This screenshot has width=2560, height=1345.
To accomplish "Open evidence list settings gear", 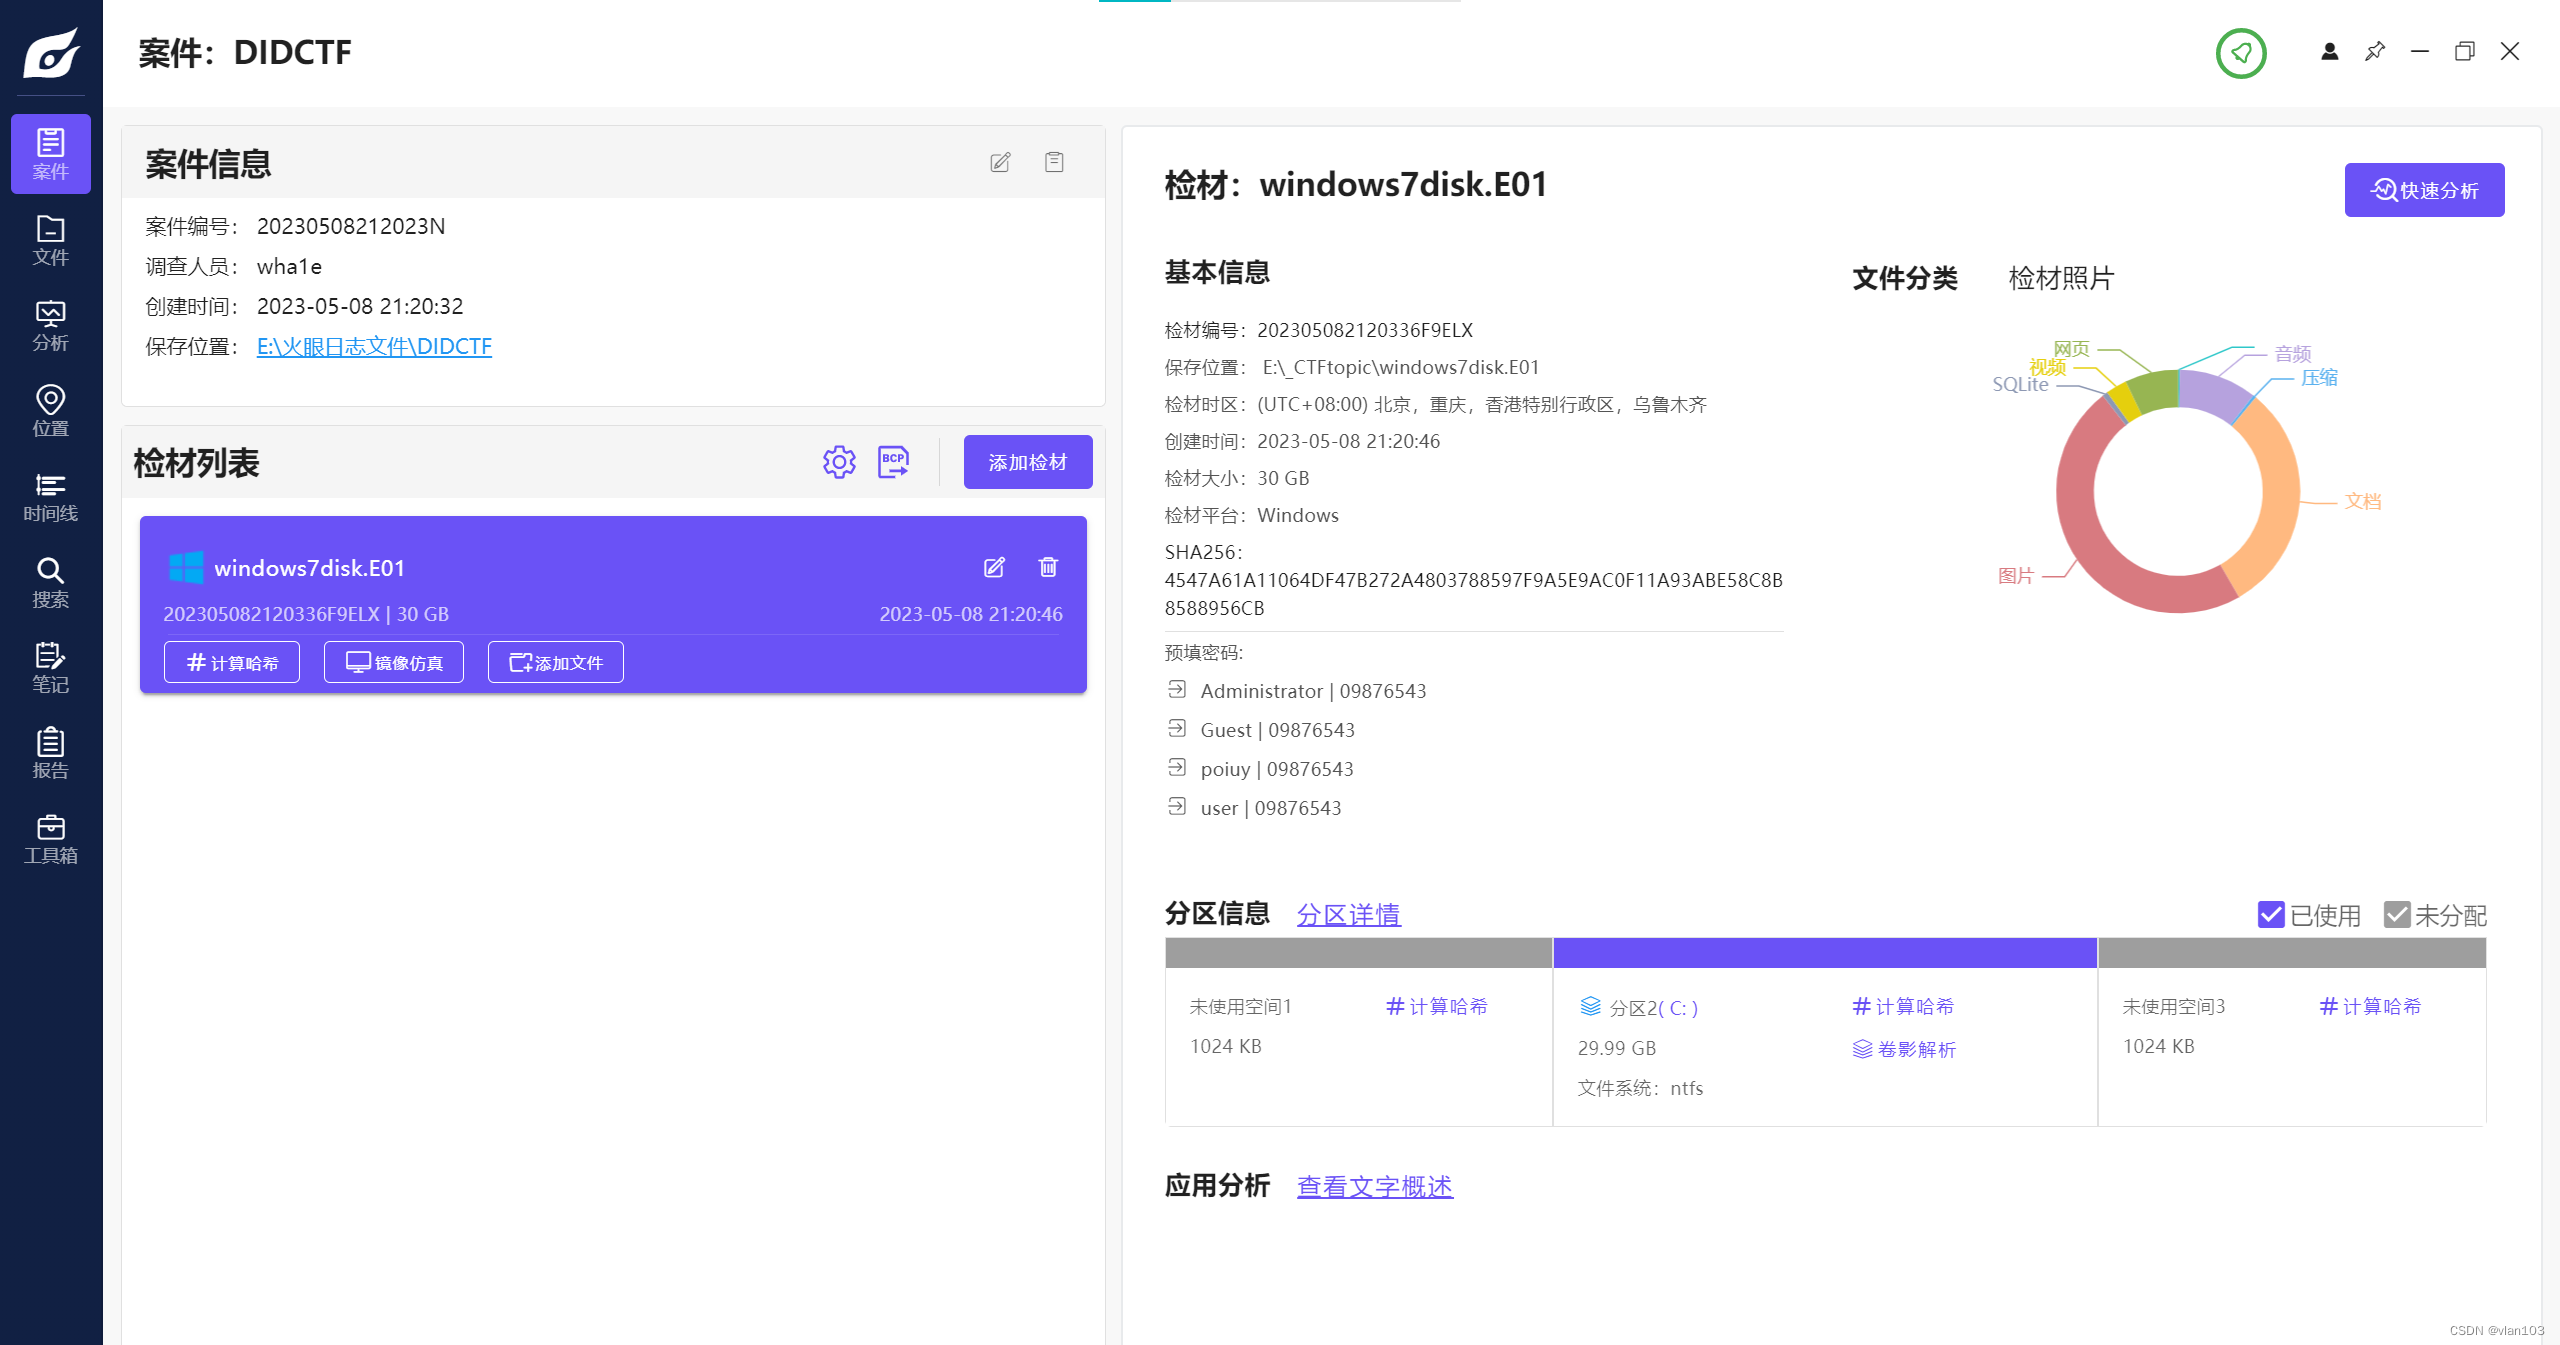I will click(x=839, y=462).
